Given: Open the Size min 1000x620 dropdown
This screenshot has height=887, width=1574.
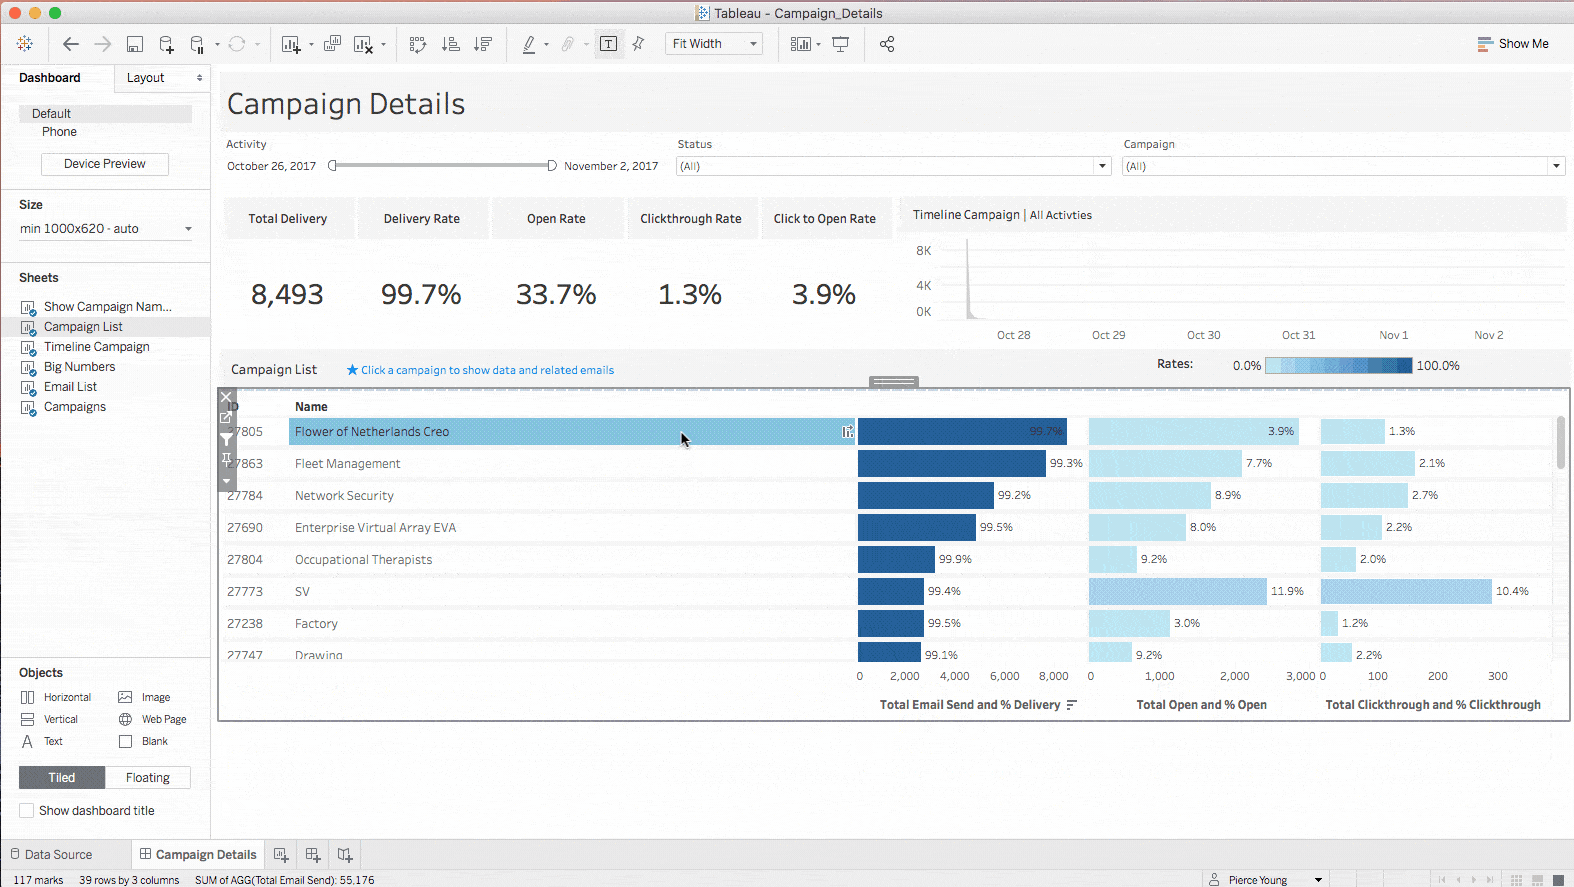Looking at the screenshot, I should click(105, 229).
